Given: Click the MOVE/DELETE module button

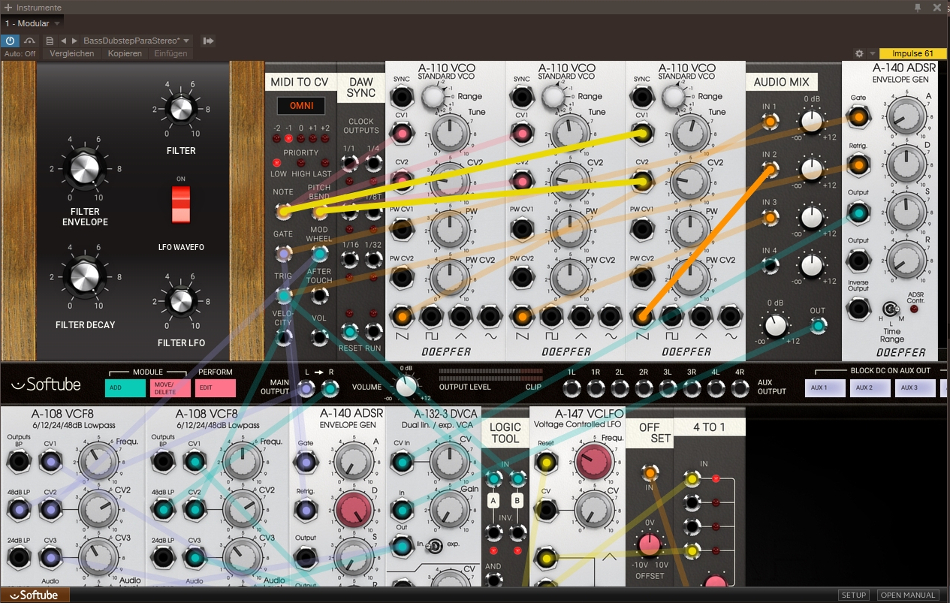Looking at the screenshot, I should [170, 388].
